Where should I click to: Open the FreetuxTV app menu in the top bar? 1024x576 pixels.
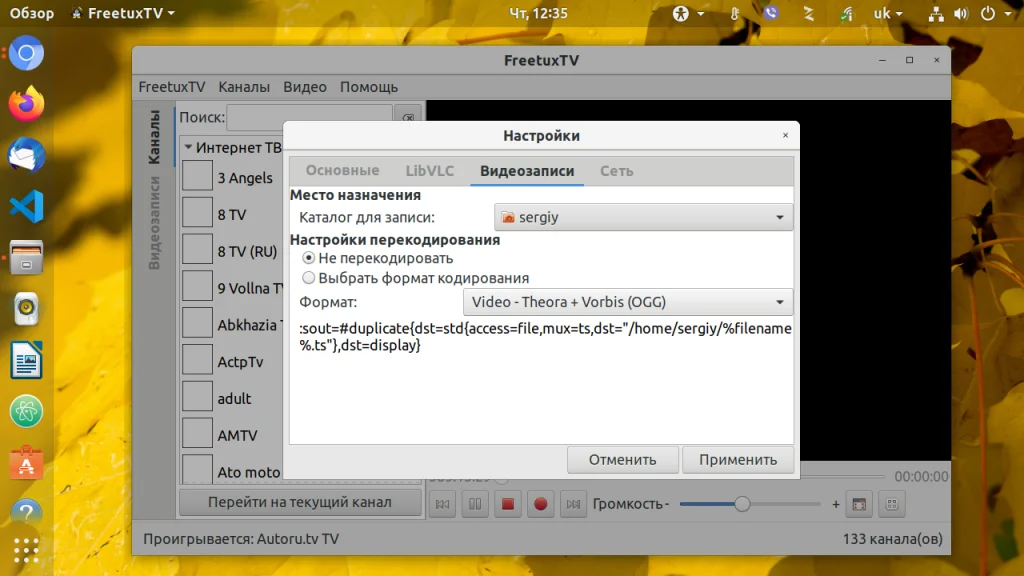tap(123, 13)
